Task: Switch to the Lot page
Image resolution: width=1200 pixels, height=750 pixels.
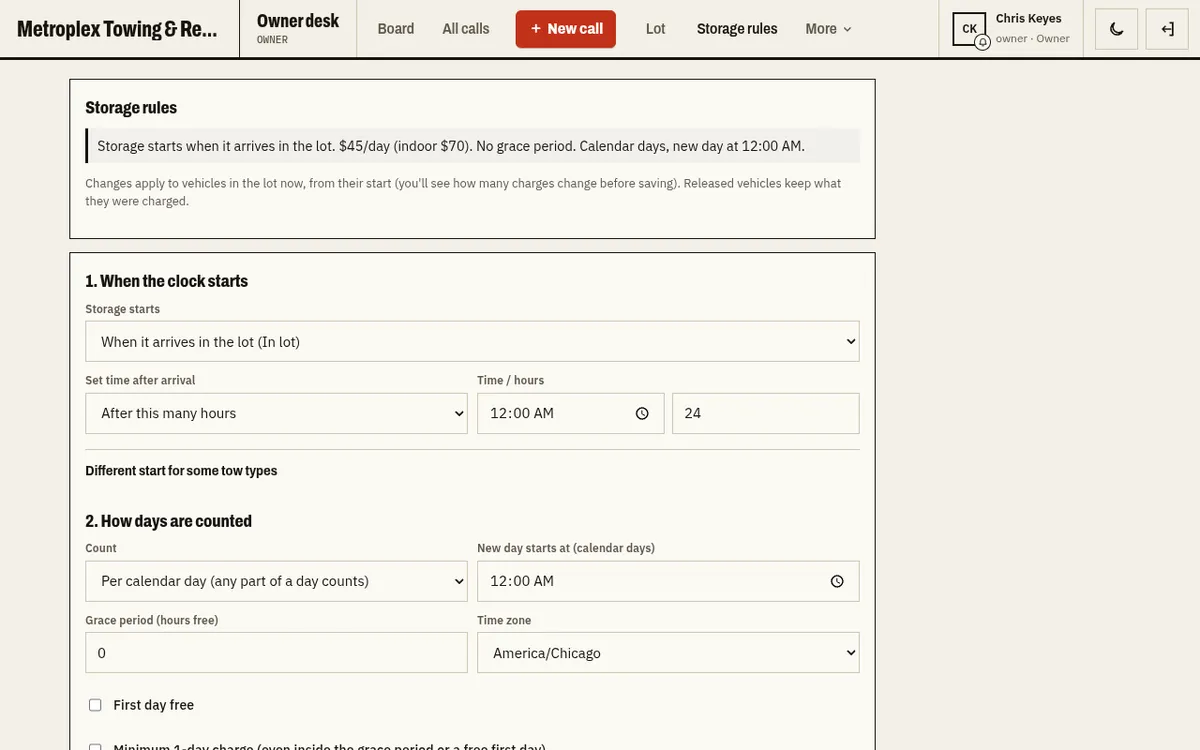Action: pos(656,29)
